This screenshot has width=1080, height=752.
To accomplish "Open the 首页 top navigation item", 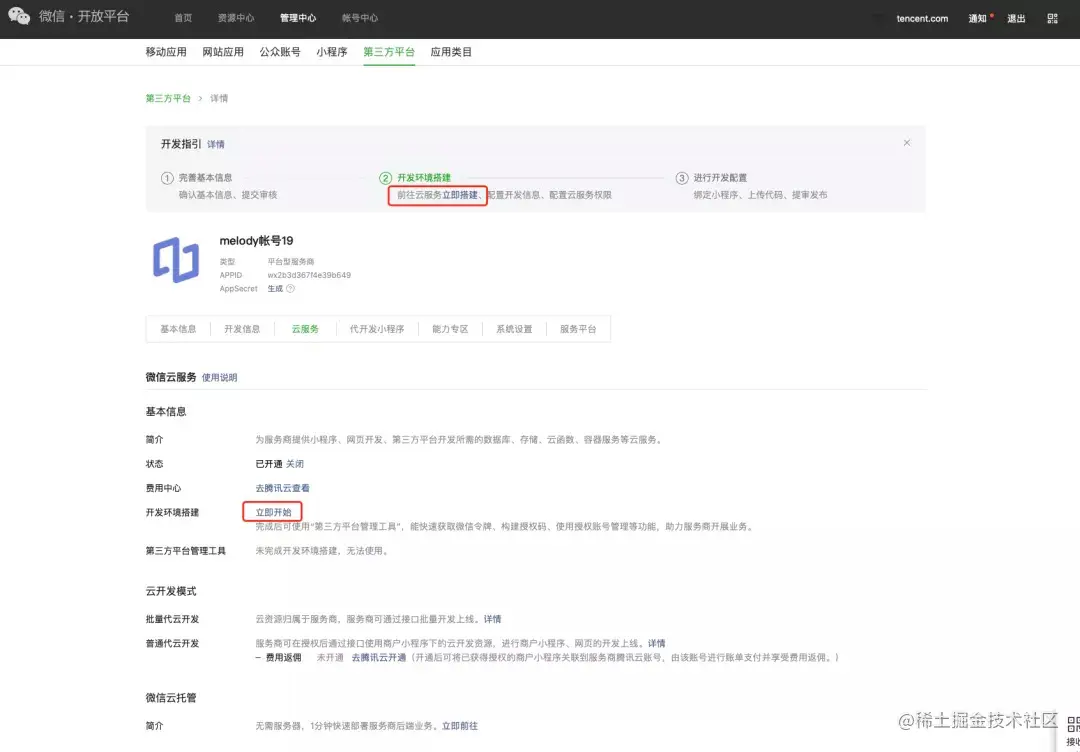I will click(x=183, y=19).
